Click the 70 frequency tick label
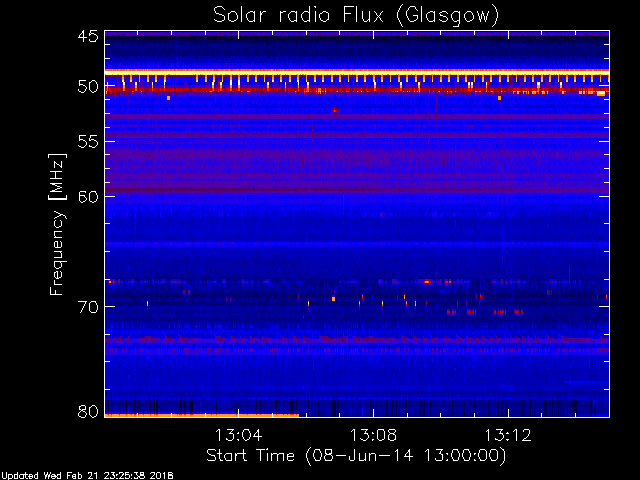This screenshot has width=640, height=480. [x=88, y=307]
